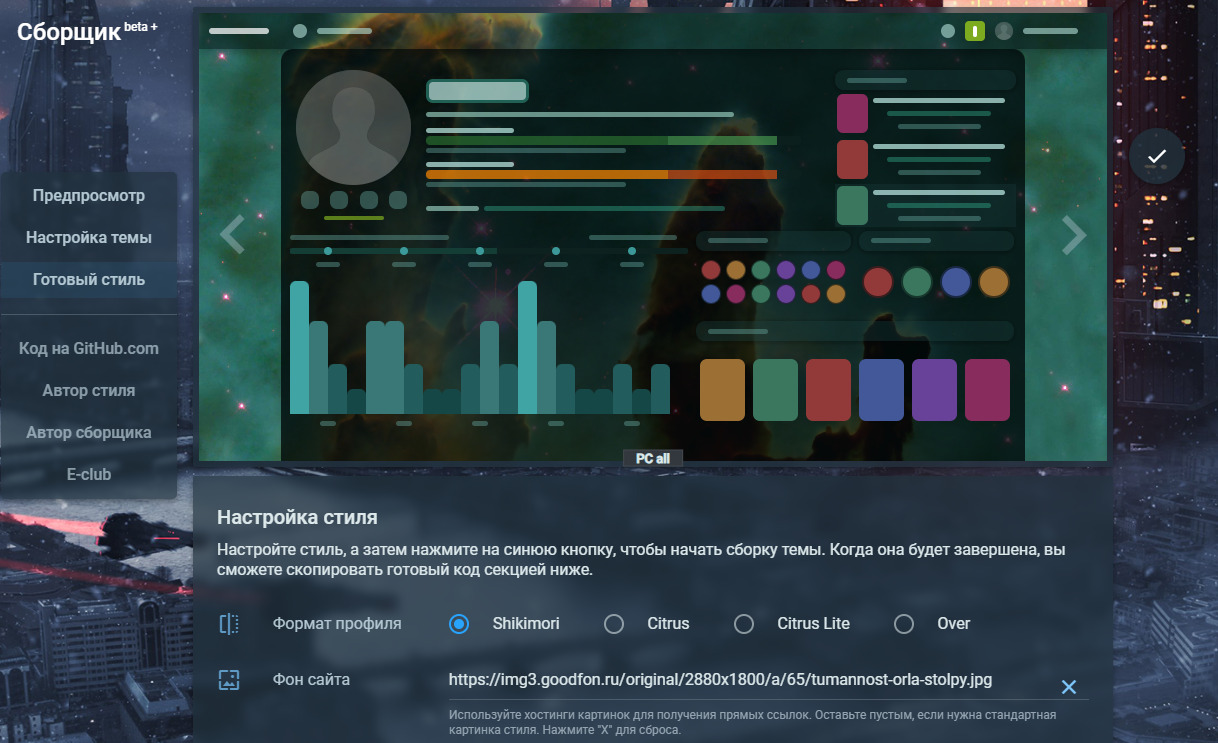The image size is (1218, 743).
Task: Open the Предпросмотр section
Action: (x=89, y=196)
